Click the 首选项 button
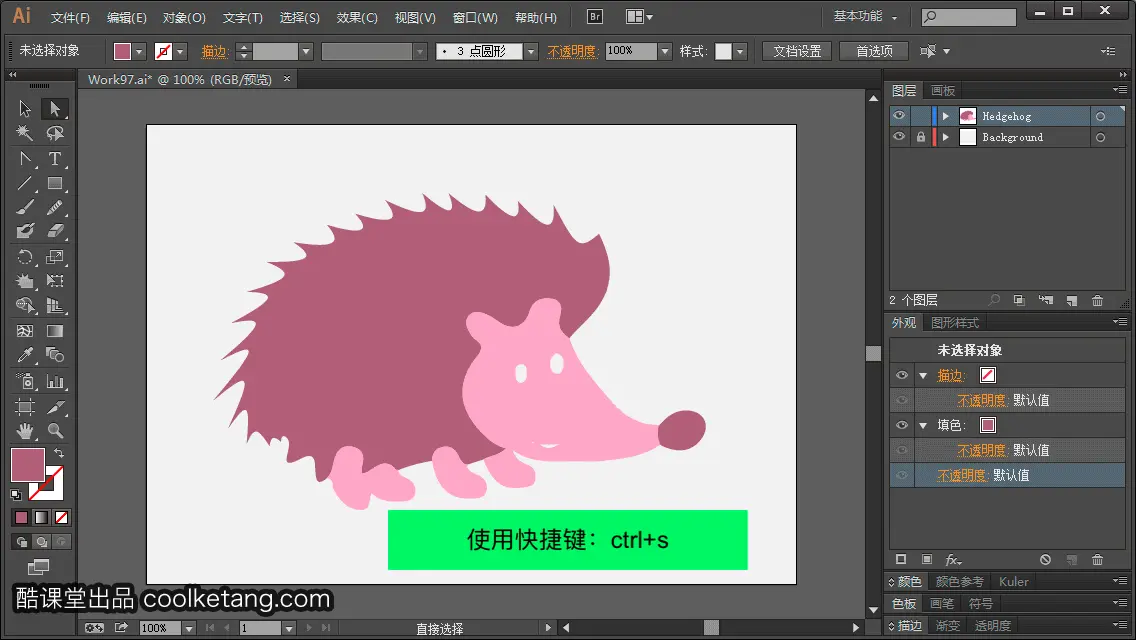 (x=874, y=51)
